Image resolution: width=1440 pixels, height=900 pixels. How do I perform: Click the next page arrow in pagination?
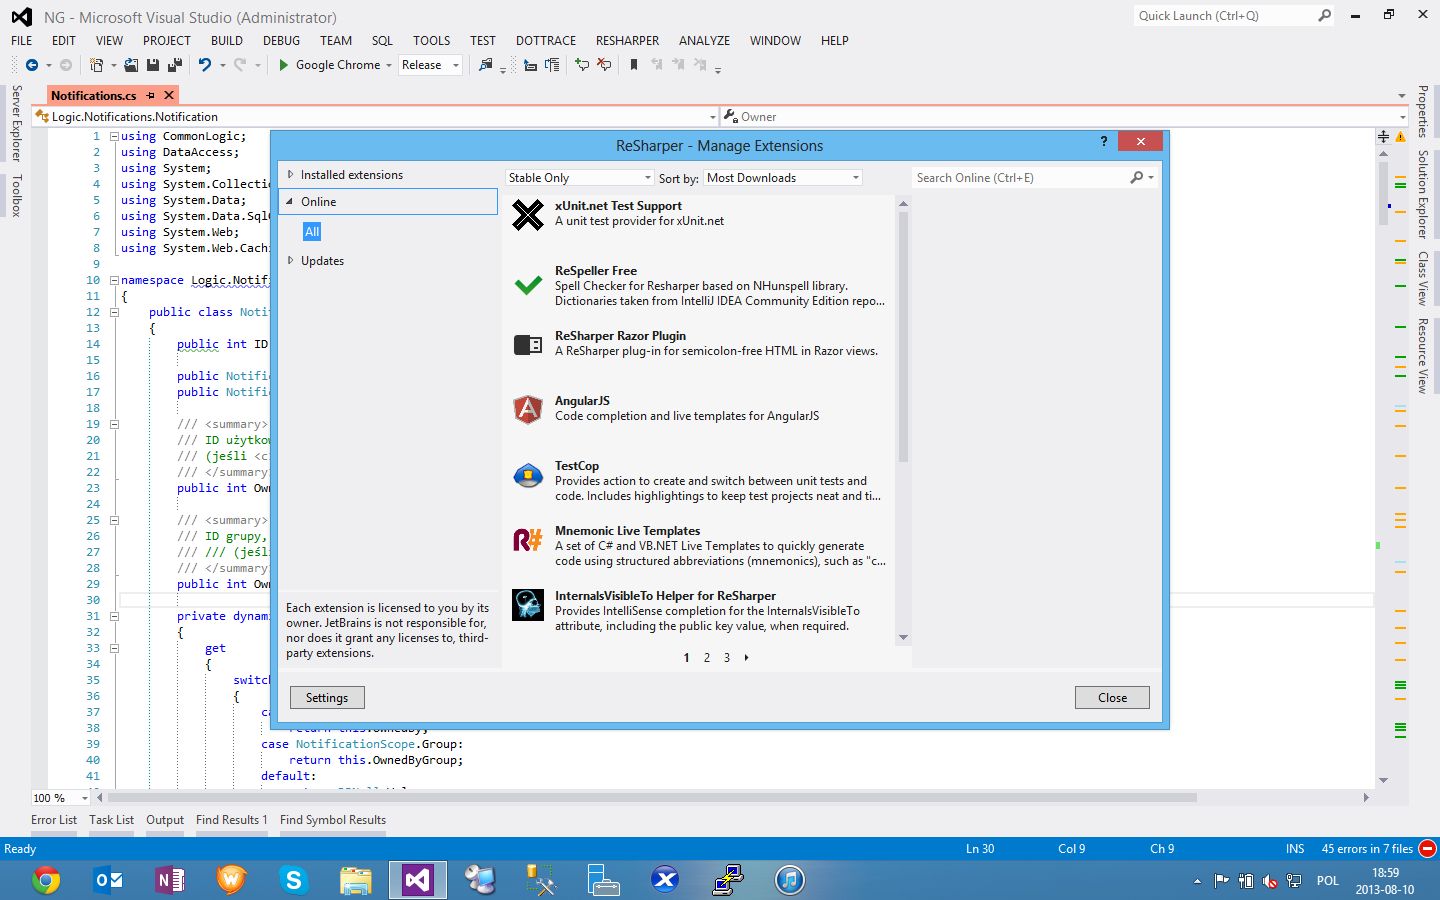coord(746,658)
